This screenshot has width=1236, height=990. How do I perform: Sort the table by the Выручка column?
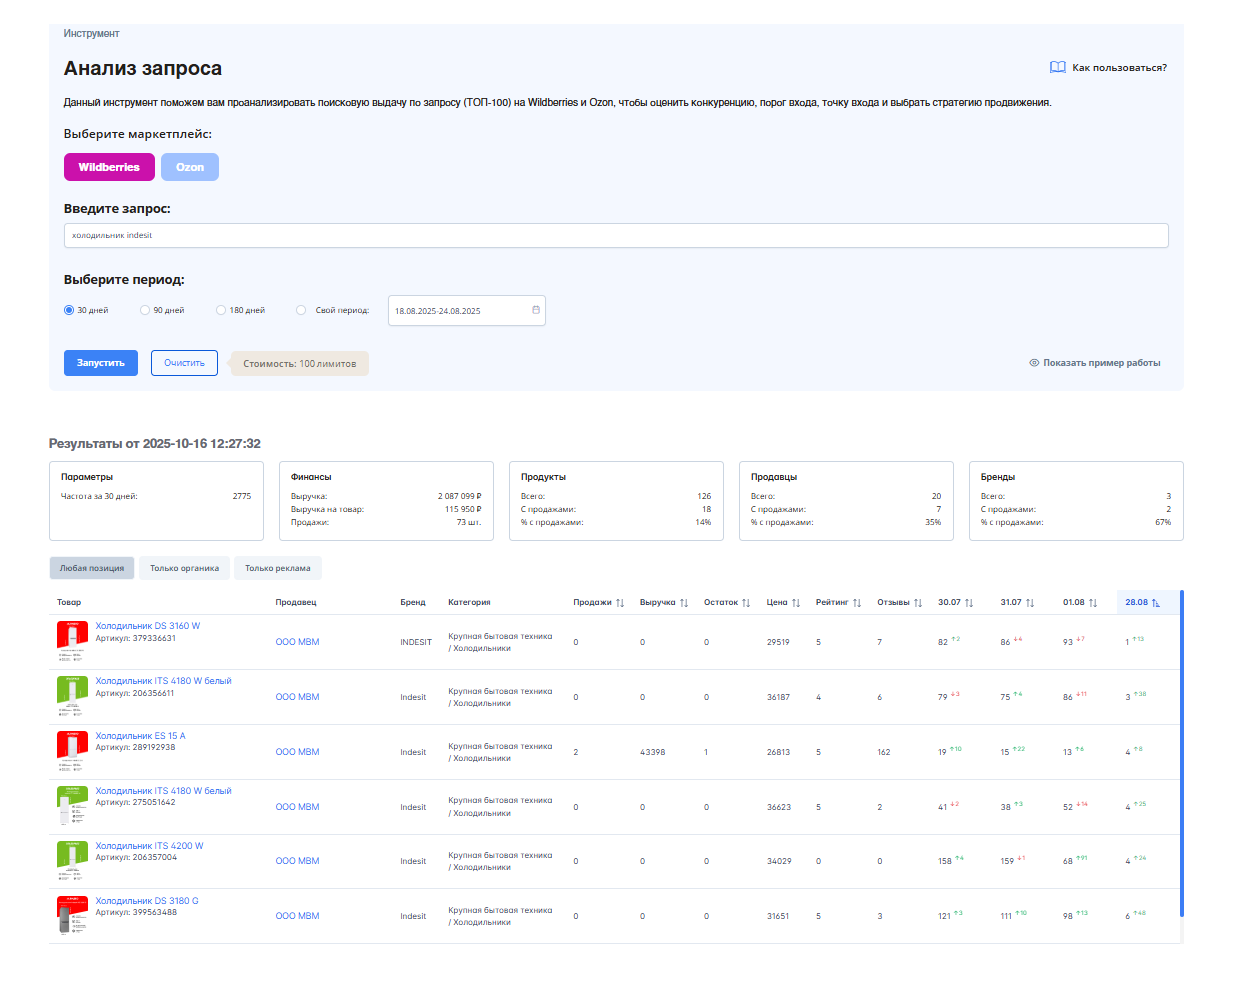(x=684, y=603)
